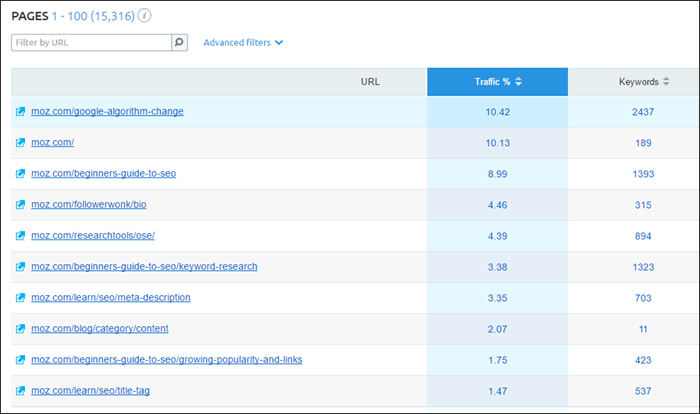Viewport: 700px width, 414px height.
Task: Open the moz.com/learn/seo/title-tag link
Action: click(x=91, y=390)
